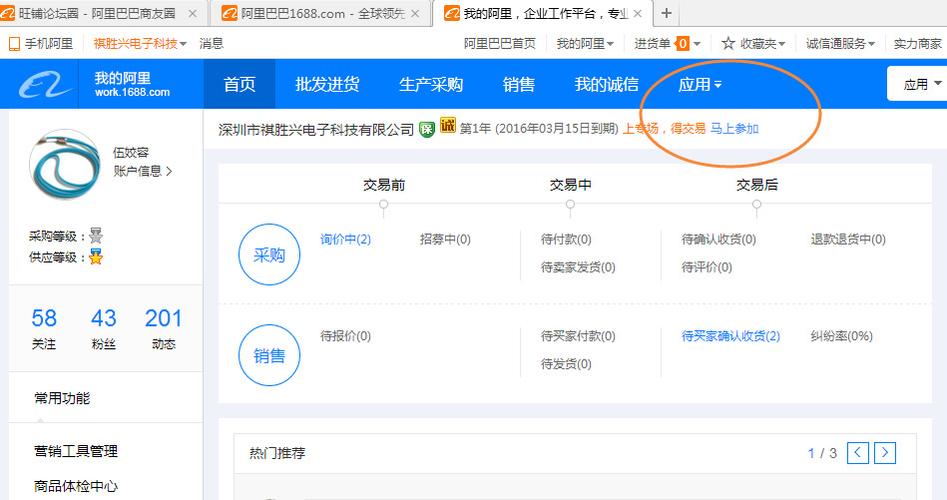The image size is (947, 500).
Task: Open 营销工具管理 in sidebar
Action: tap(75, 451)
